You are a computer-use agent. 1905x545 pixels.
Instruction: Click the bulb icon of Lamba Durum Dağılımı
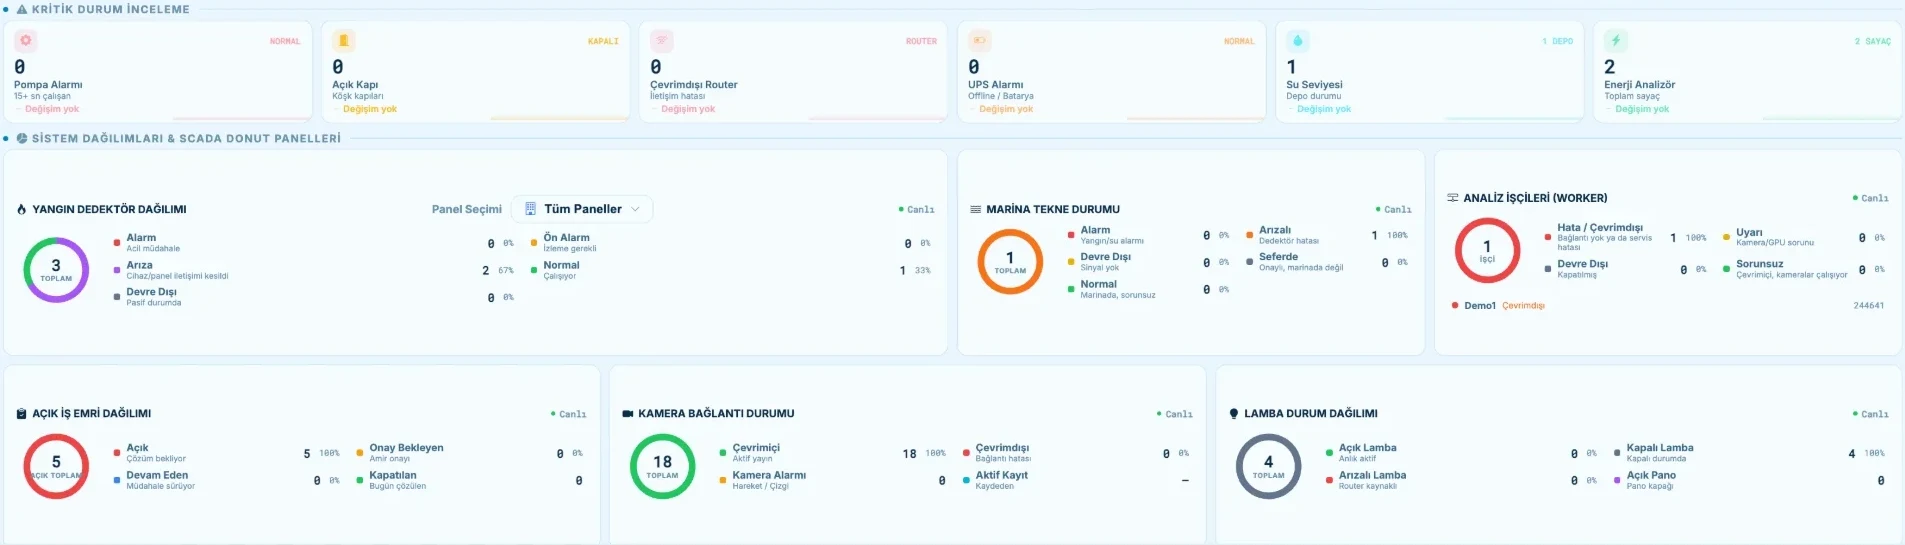[x=1234, y=413]
